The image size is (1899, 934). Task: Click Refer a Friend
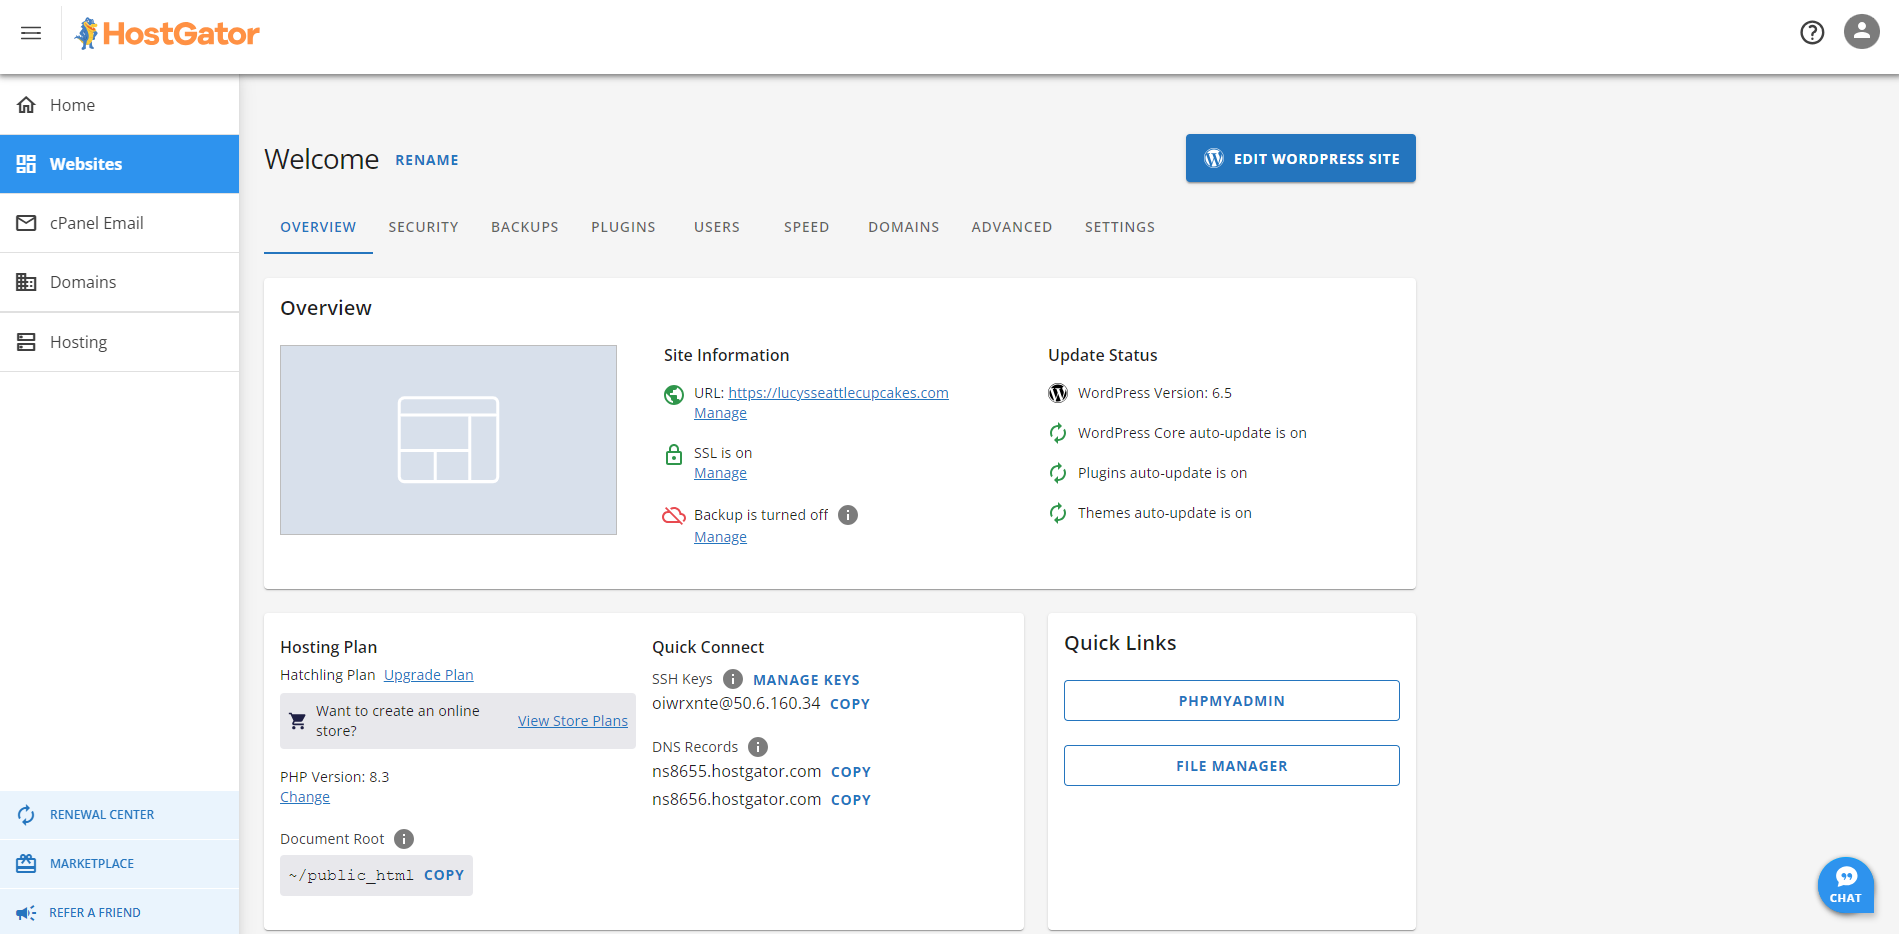coord(119,912)
